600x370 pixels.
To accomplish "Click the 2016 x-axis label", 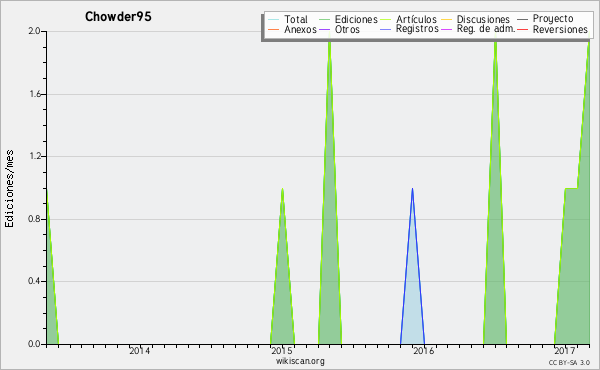I will [x=423, y=351].
